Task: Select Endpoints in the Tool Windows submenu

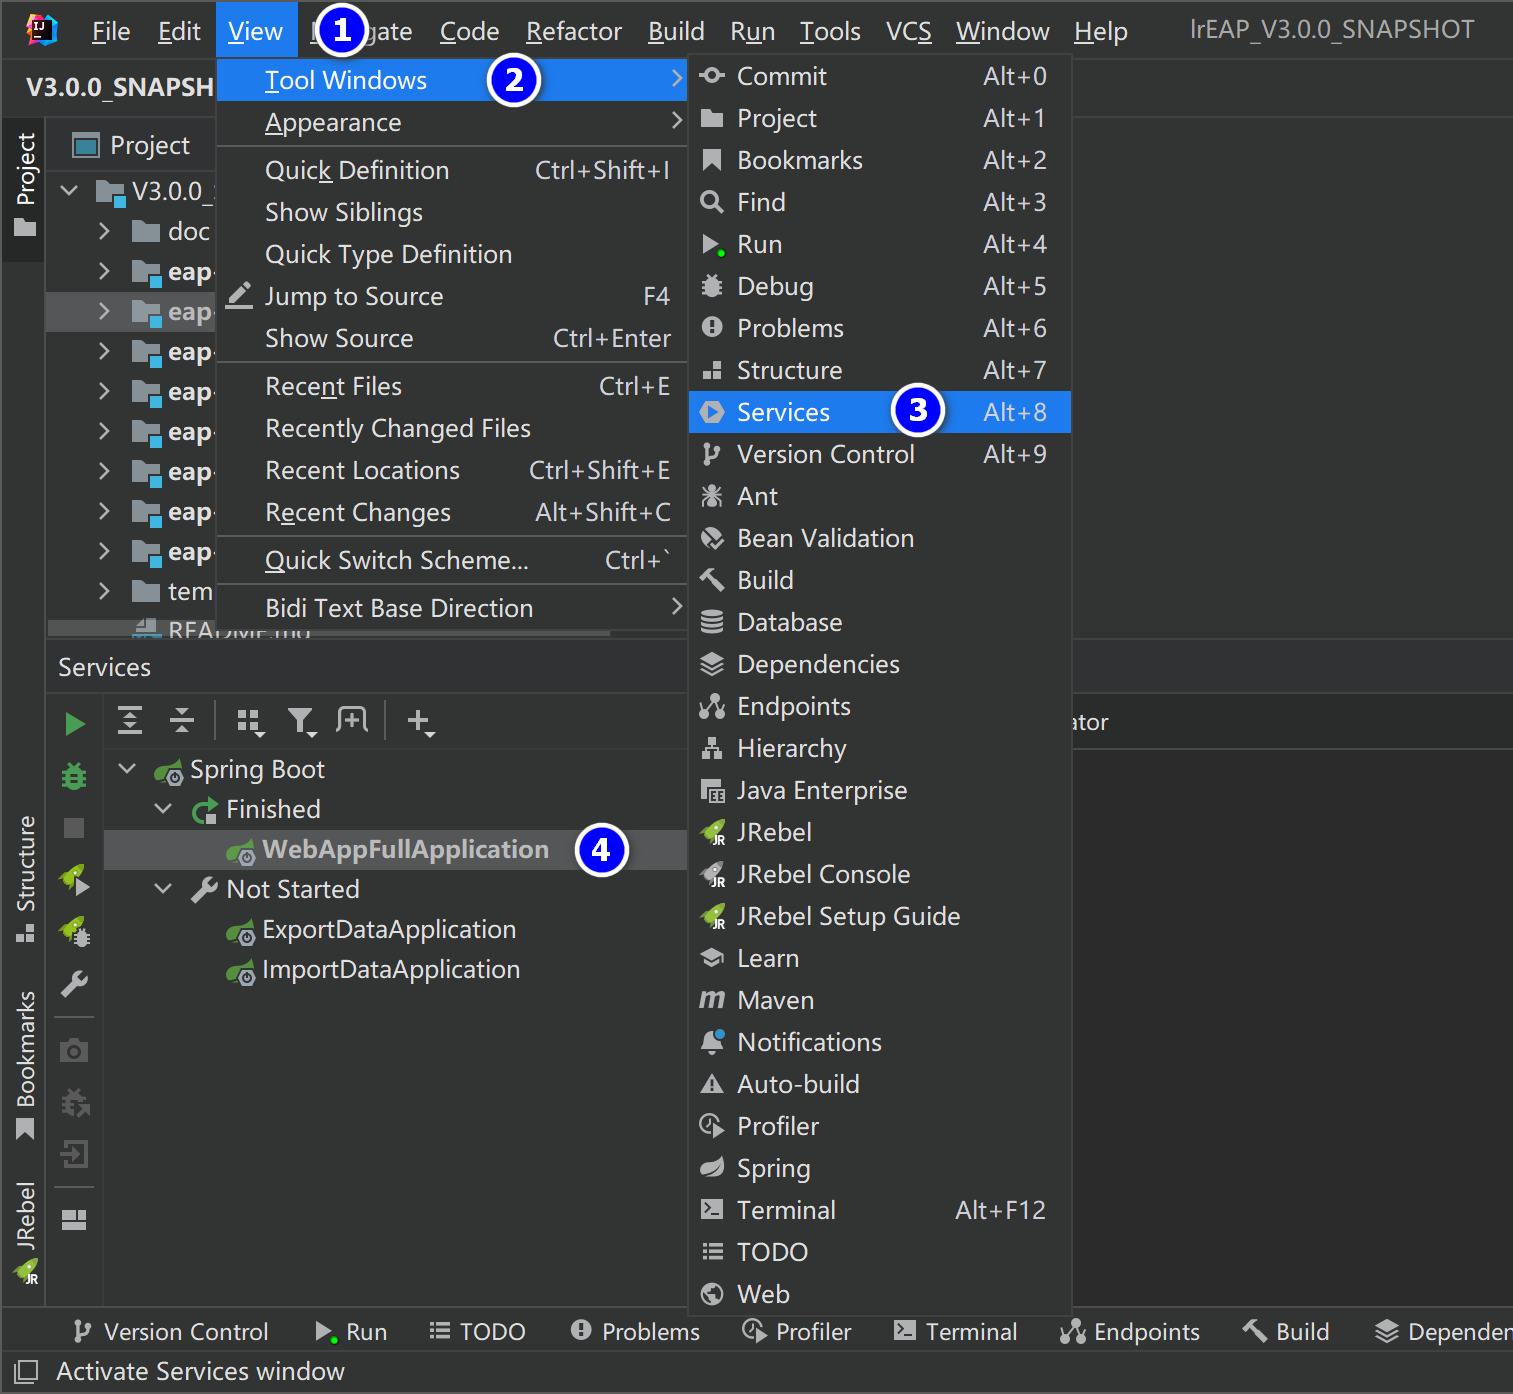Action: pos(880,706)
